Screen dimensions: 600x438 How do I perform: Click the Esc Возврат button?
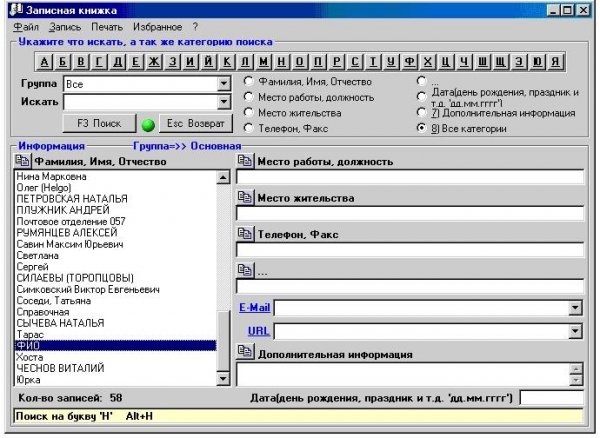pos(194,123)
